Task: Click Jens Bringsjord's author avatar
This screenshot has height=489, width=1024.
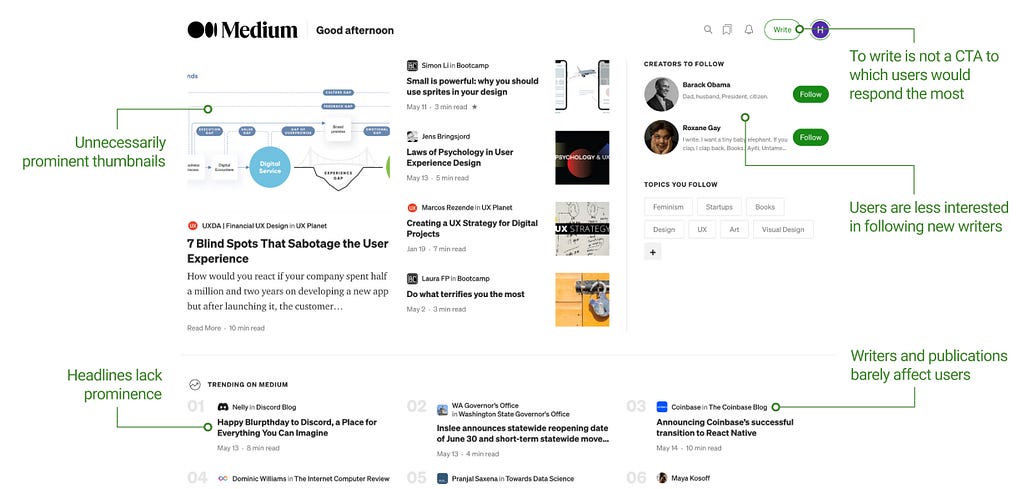Action: tap(412, 136)
